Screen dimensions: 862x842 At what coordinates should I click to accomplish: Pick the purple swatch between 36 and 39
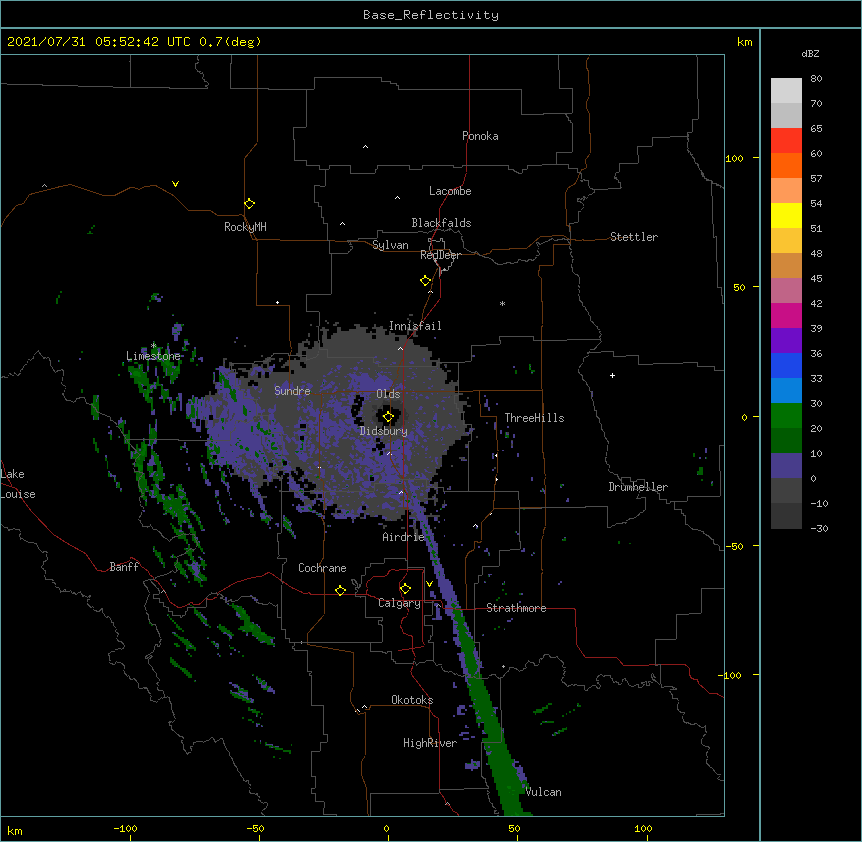(x=786, y=340)
